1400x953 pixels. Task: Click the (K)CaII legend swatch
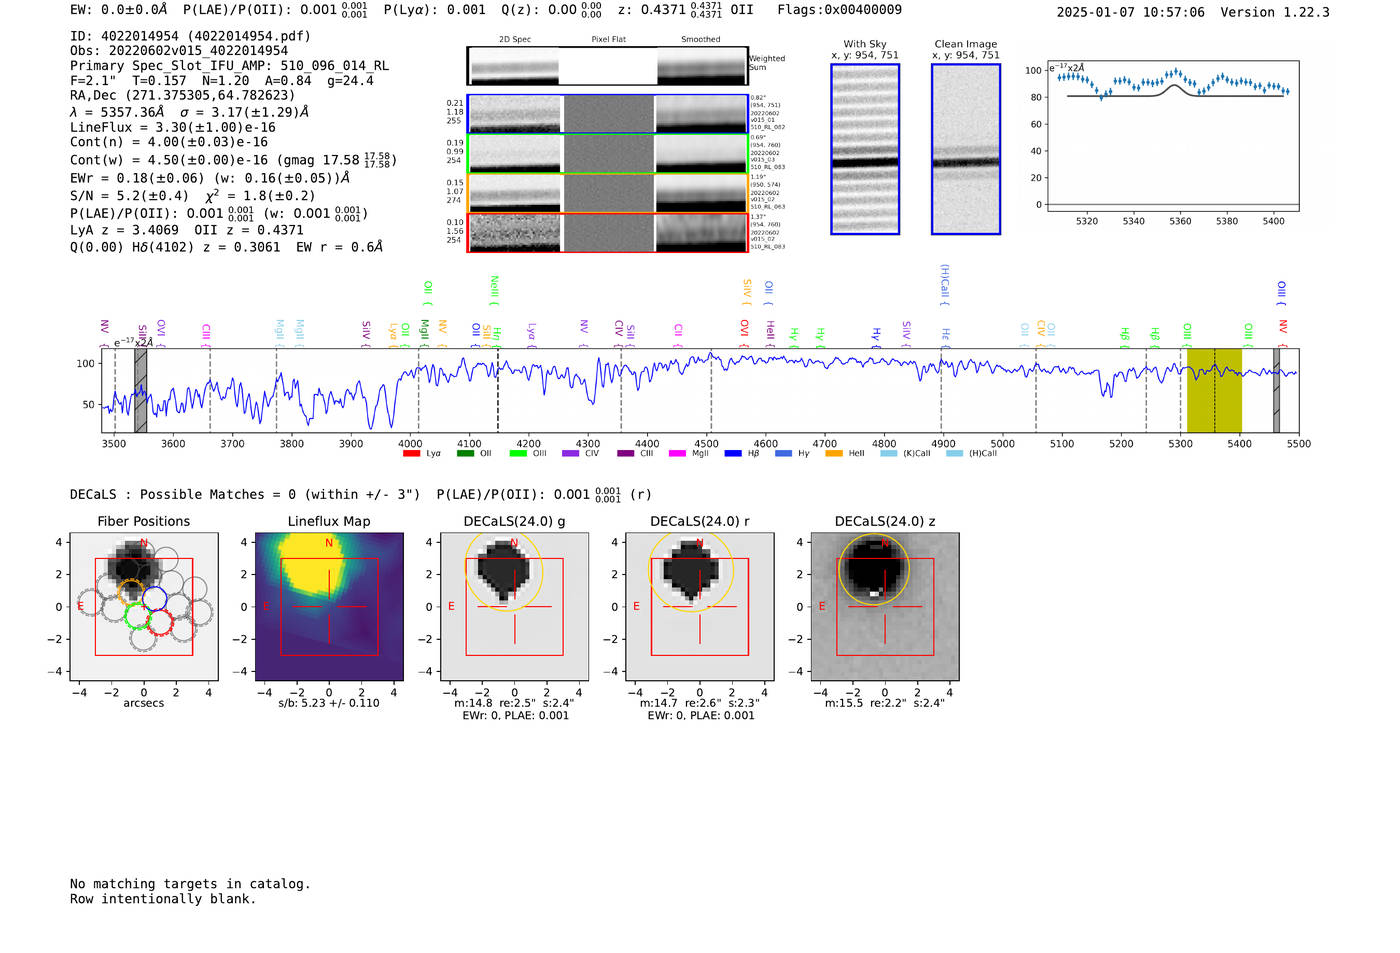(x=888, y=454)
